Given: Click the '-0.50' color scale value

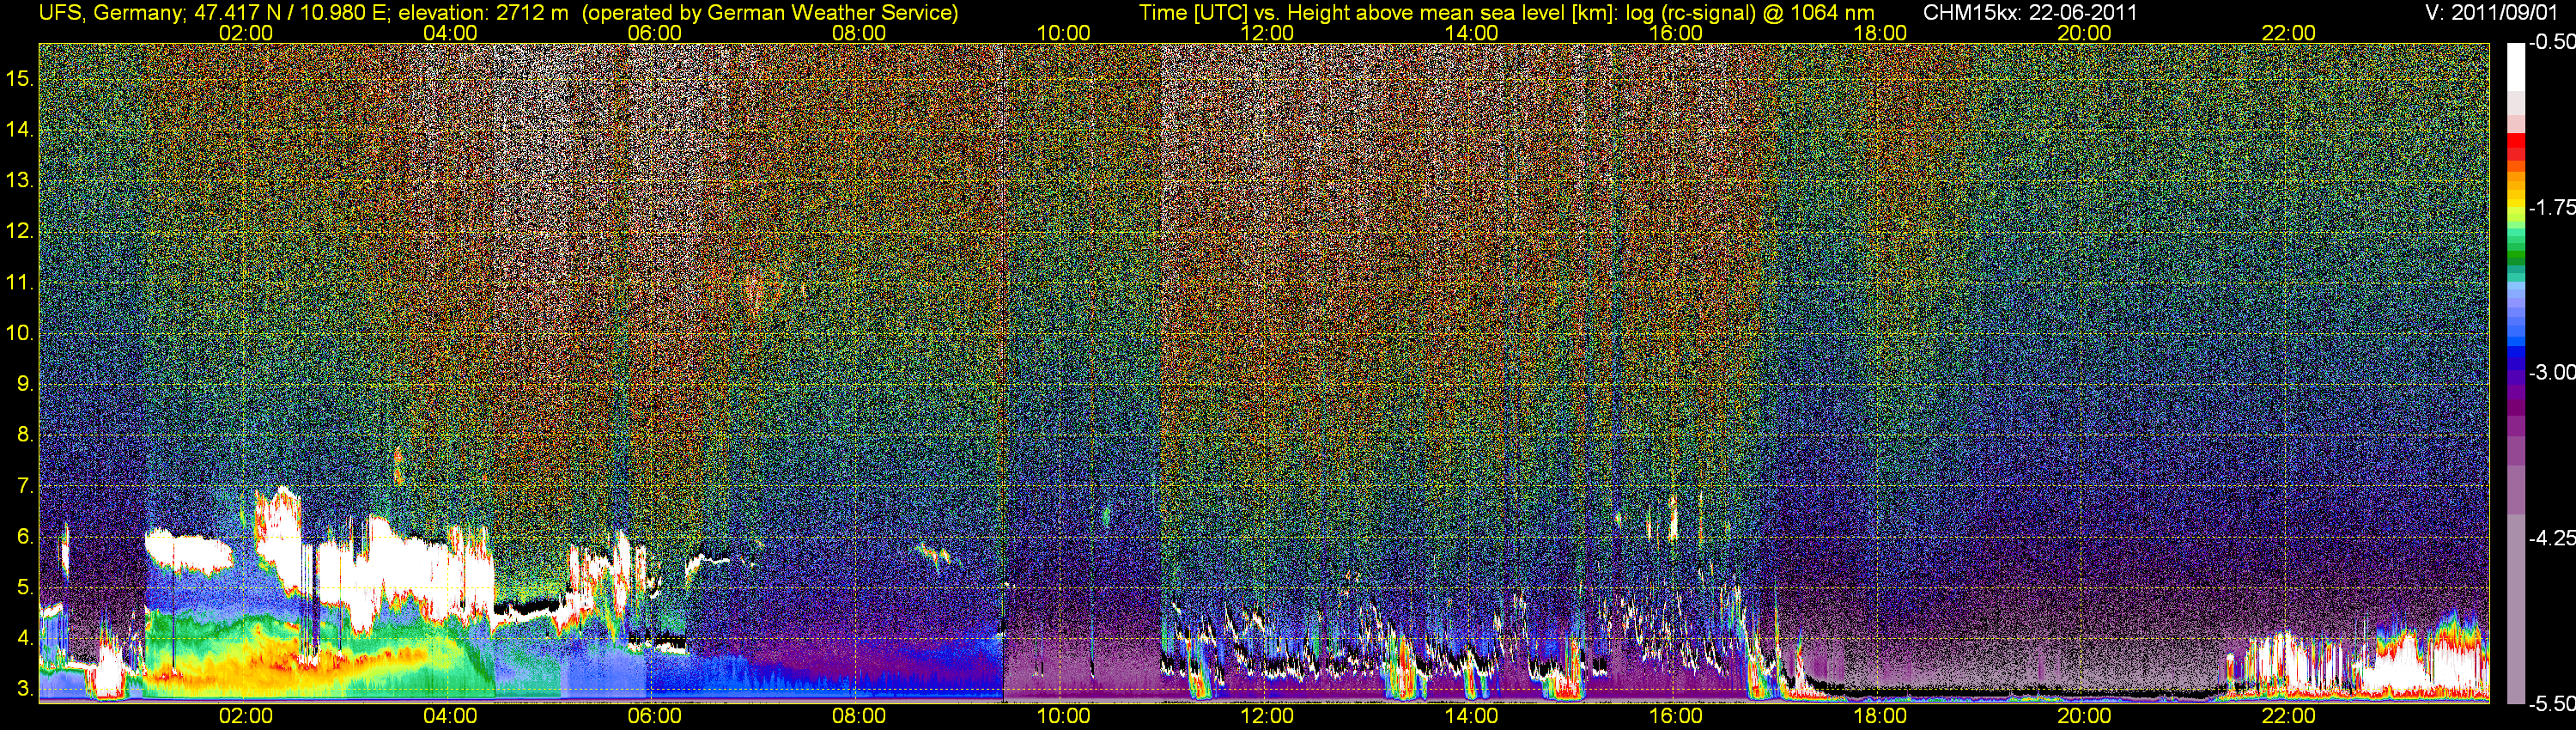Looking at the screenshot, I should click(2552, 42).
